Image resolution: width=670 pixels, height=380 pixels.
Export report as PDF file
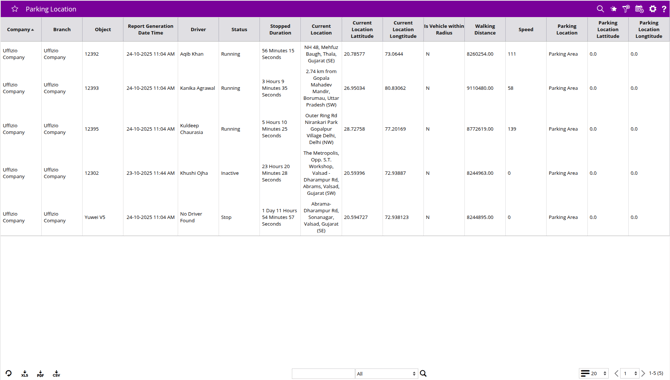click(41, 374)
